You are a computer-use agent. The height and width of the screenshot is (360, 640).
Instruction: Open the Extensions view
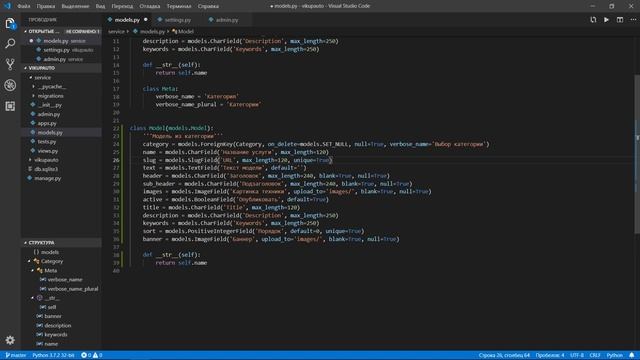point(10,106)
